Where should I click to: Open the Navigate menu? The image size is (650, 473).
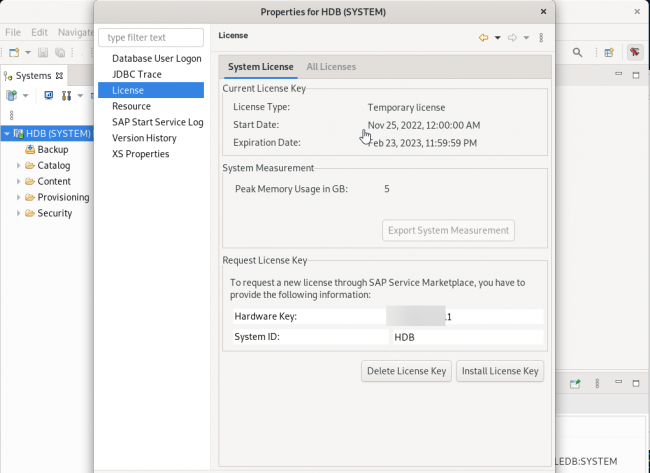coord(75,32)
